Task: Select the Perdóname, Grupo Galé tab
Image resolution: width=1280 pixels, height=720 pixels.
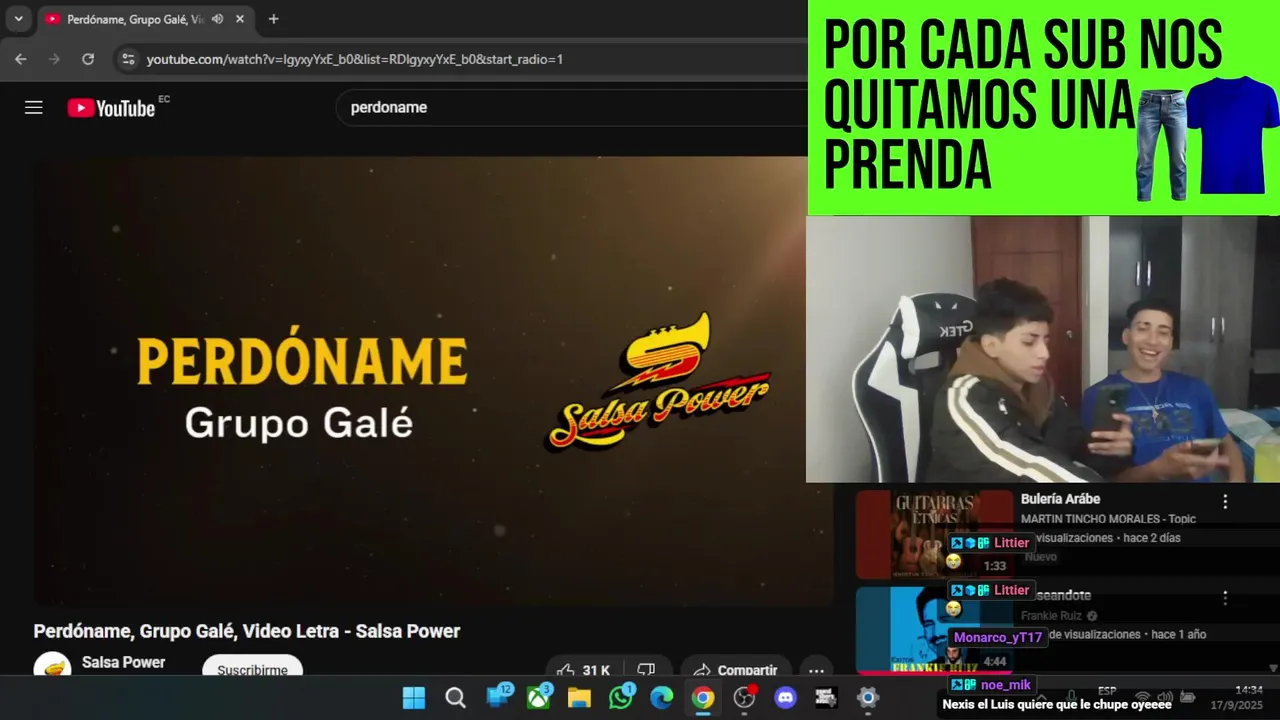Action: click(134, 19)
